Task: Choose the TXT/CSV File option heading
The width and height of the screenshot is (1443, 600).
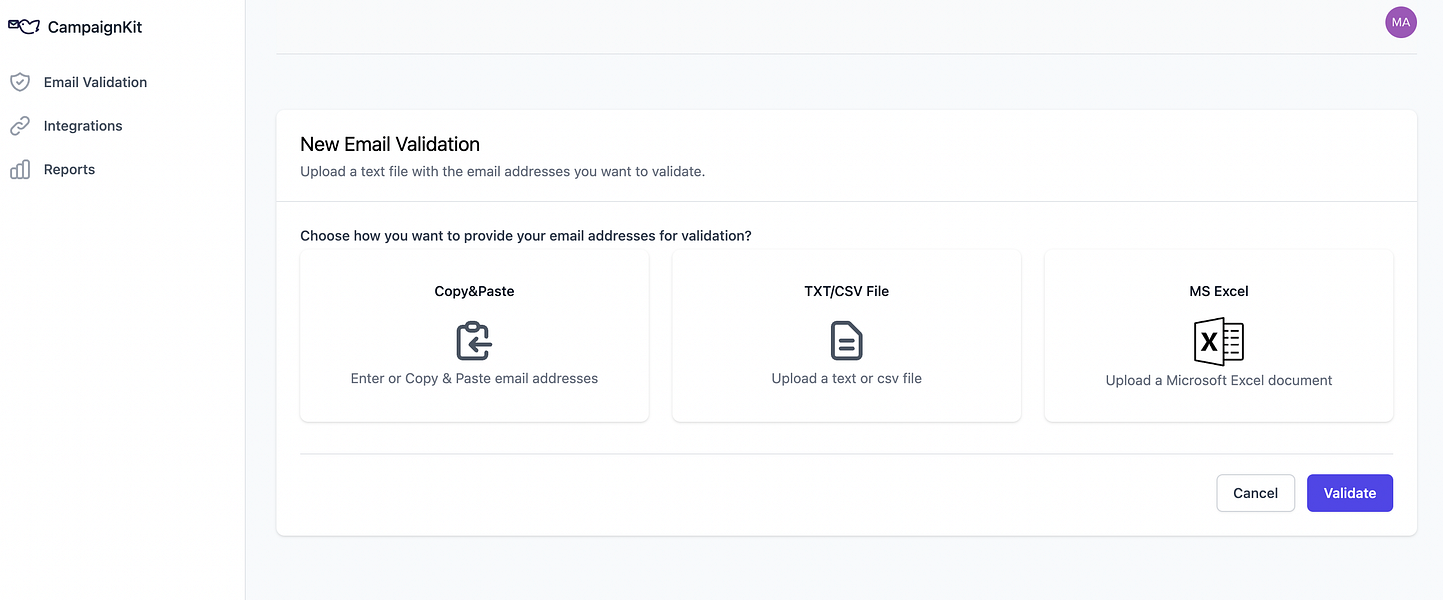Action: 846,291
